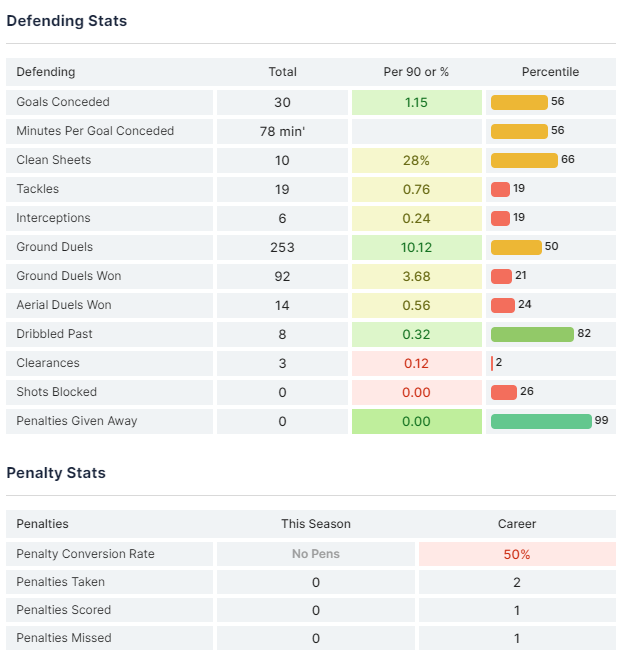Click the Clearances per 90 value
617x653 pixels.
click(x=417, y=363)
